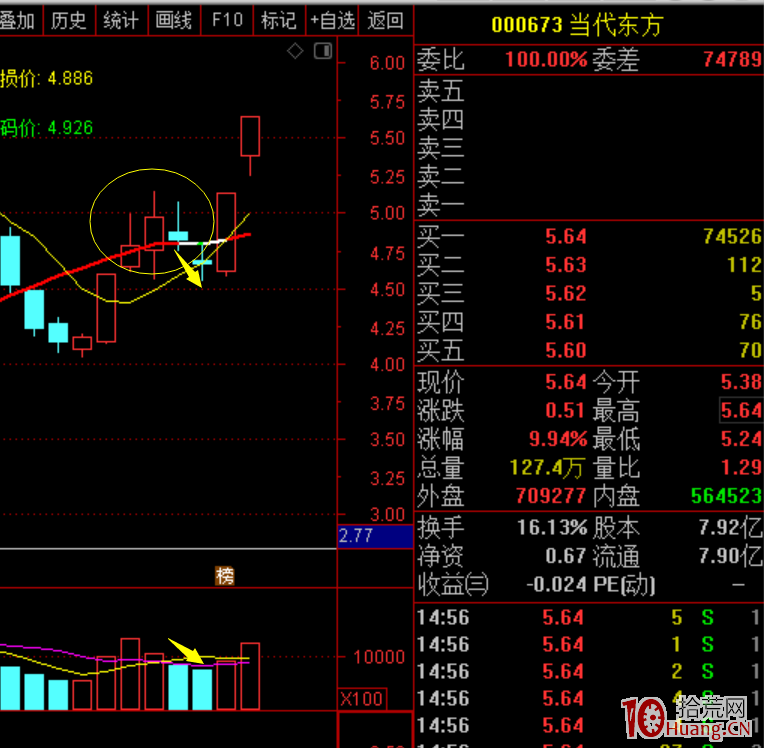This screenshot has height=748, width=764.
Task: Click 买一 volume 74526
Action: (732, 237)
